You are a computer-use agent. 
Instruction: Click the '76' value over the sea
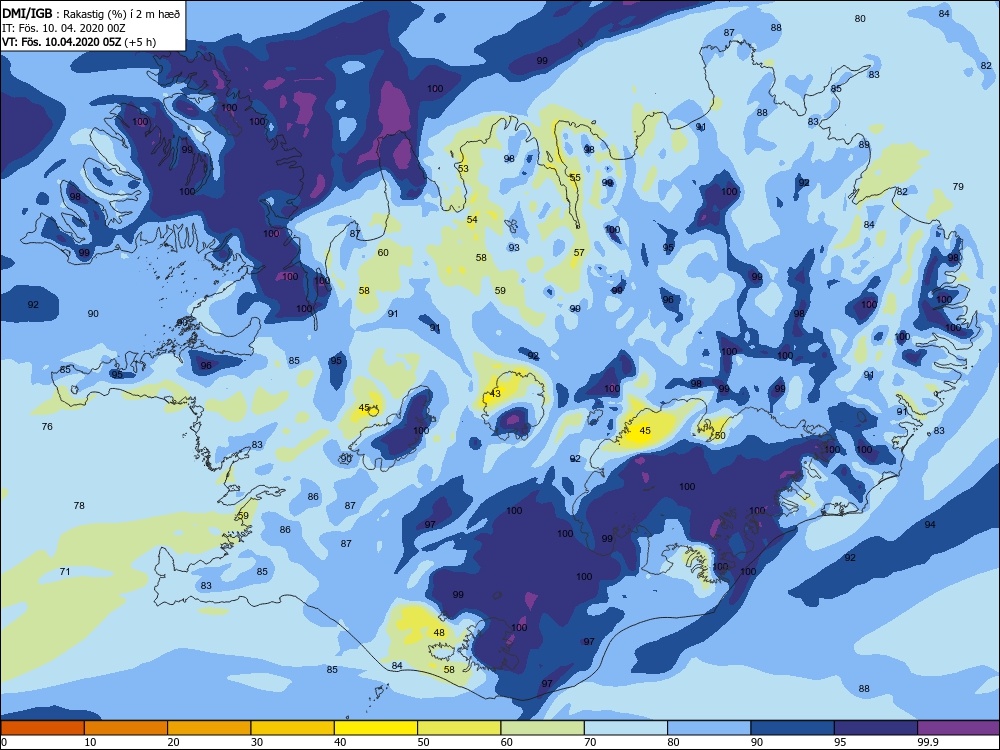(47, 426)
